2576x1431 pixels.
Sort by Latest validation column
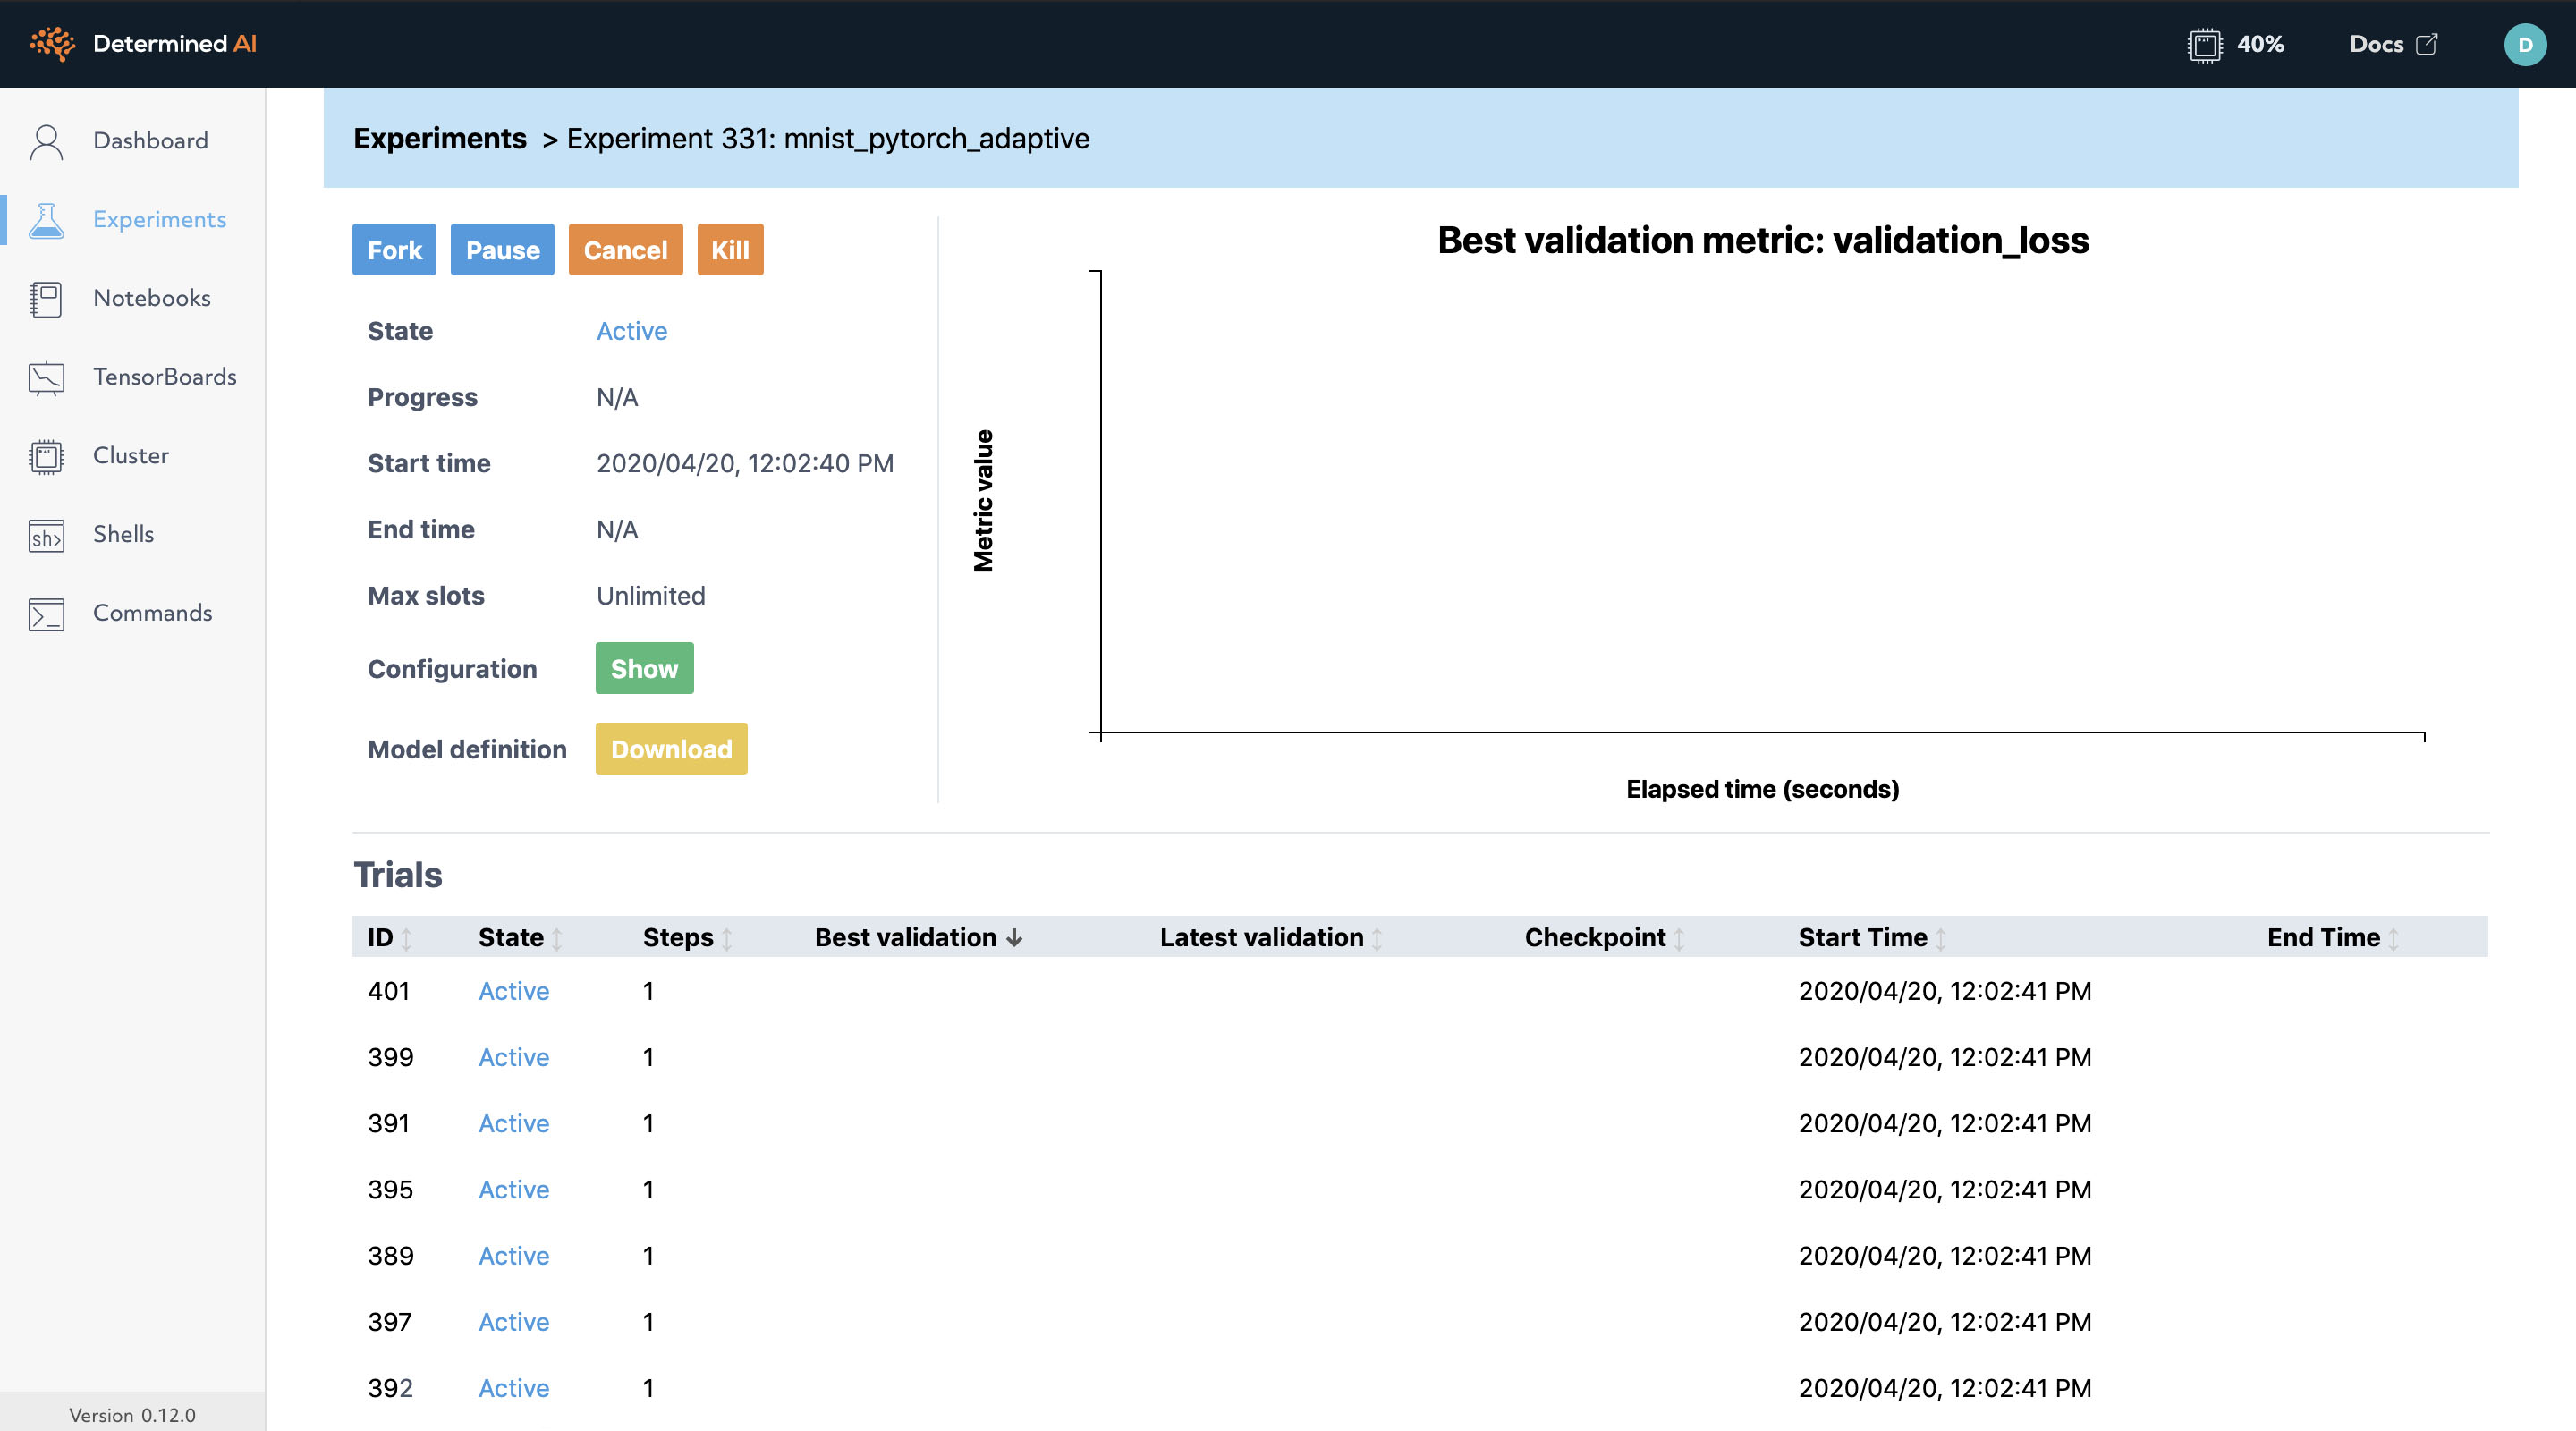point(1271,938)
